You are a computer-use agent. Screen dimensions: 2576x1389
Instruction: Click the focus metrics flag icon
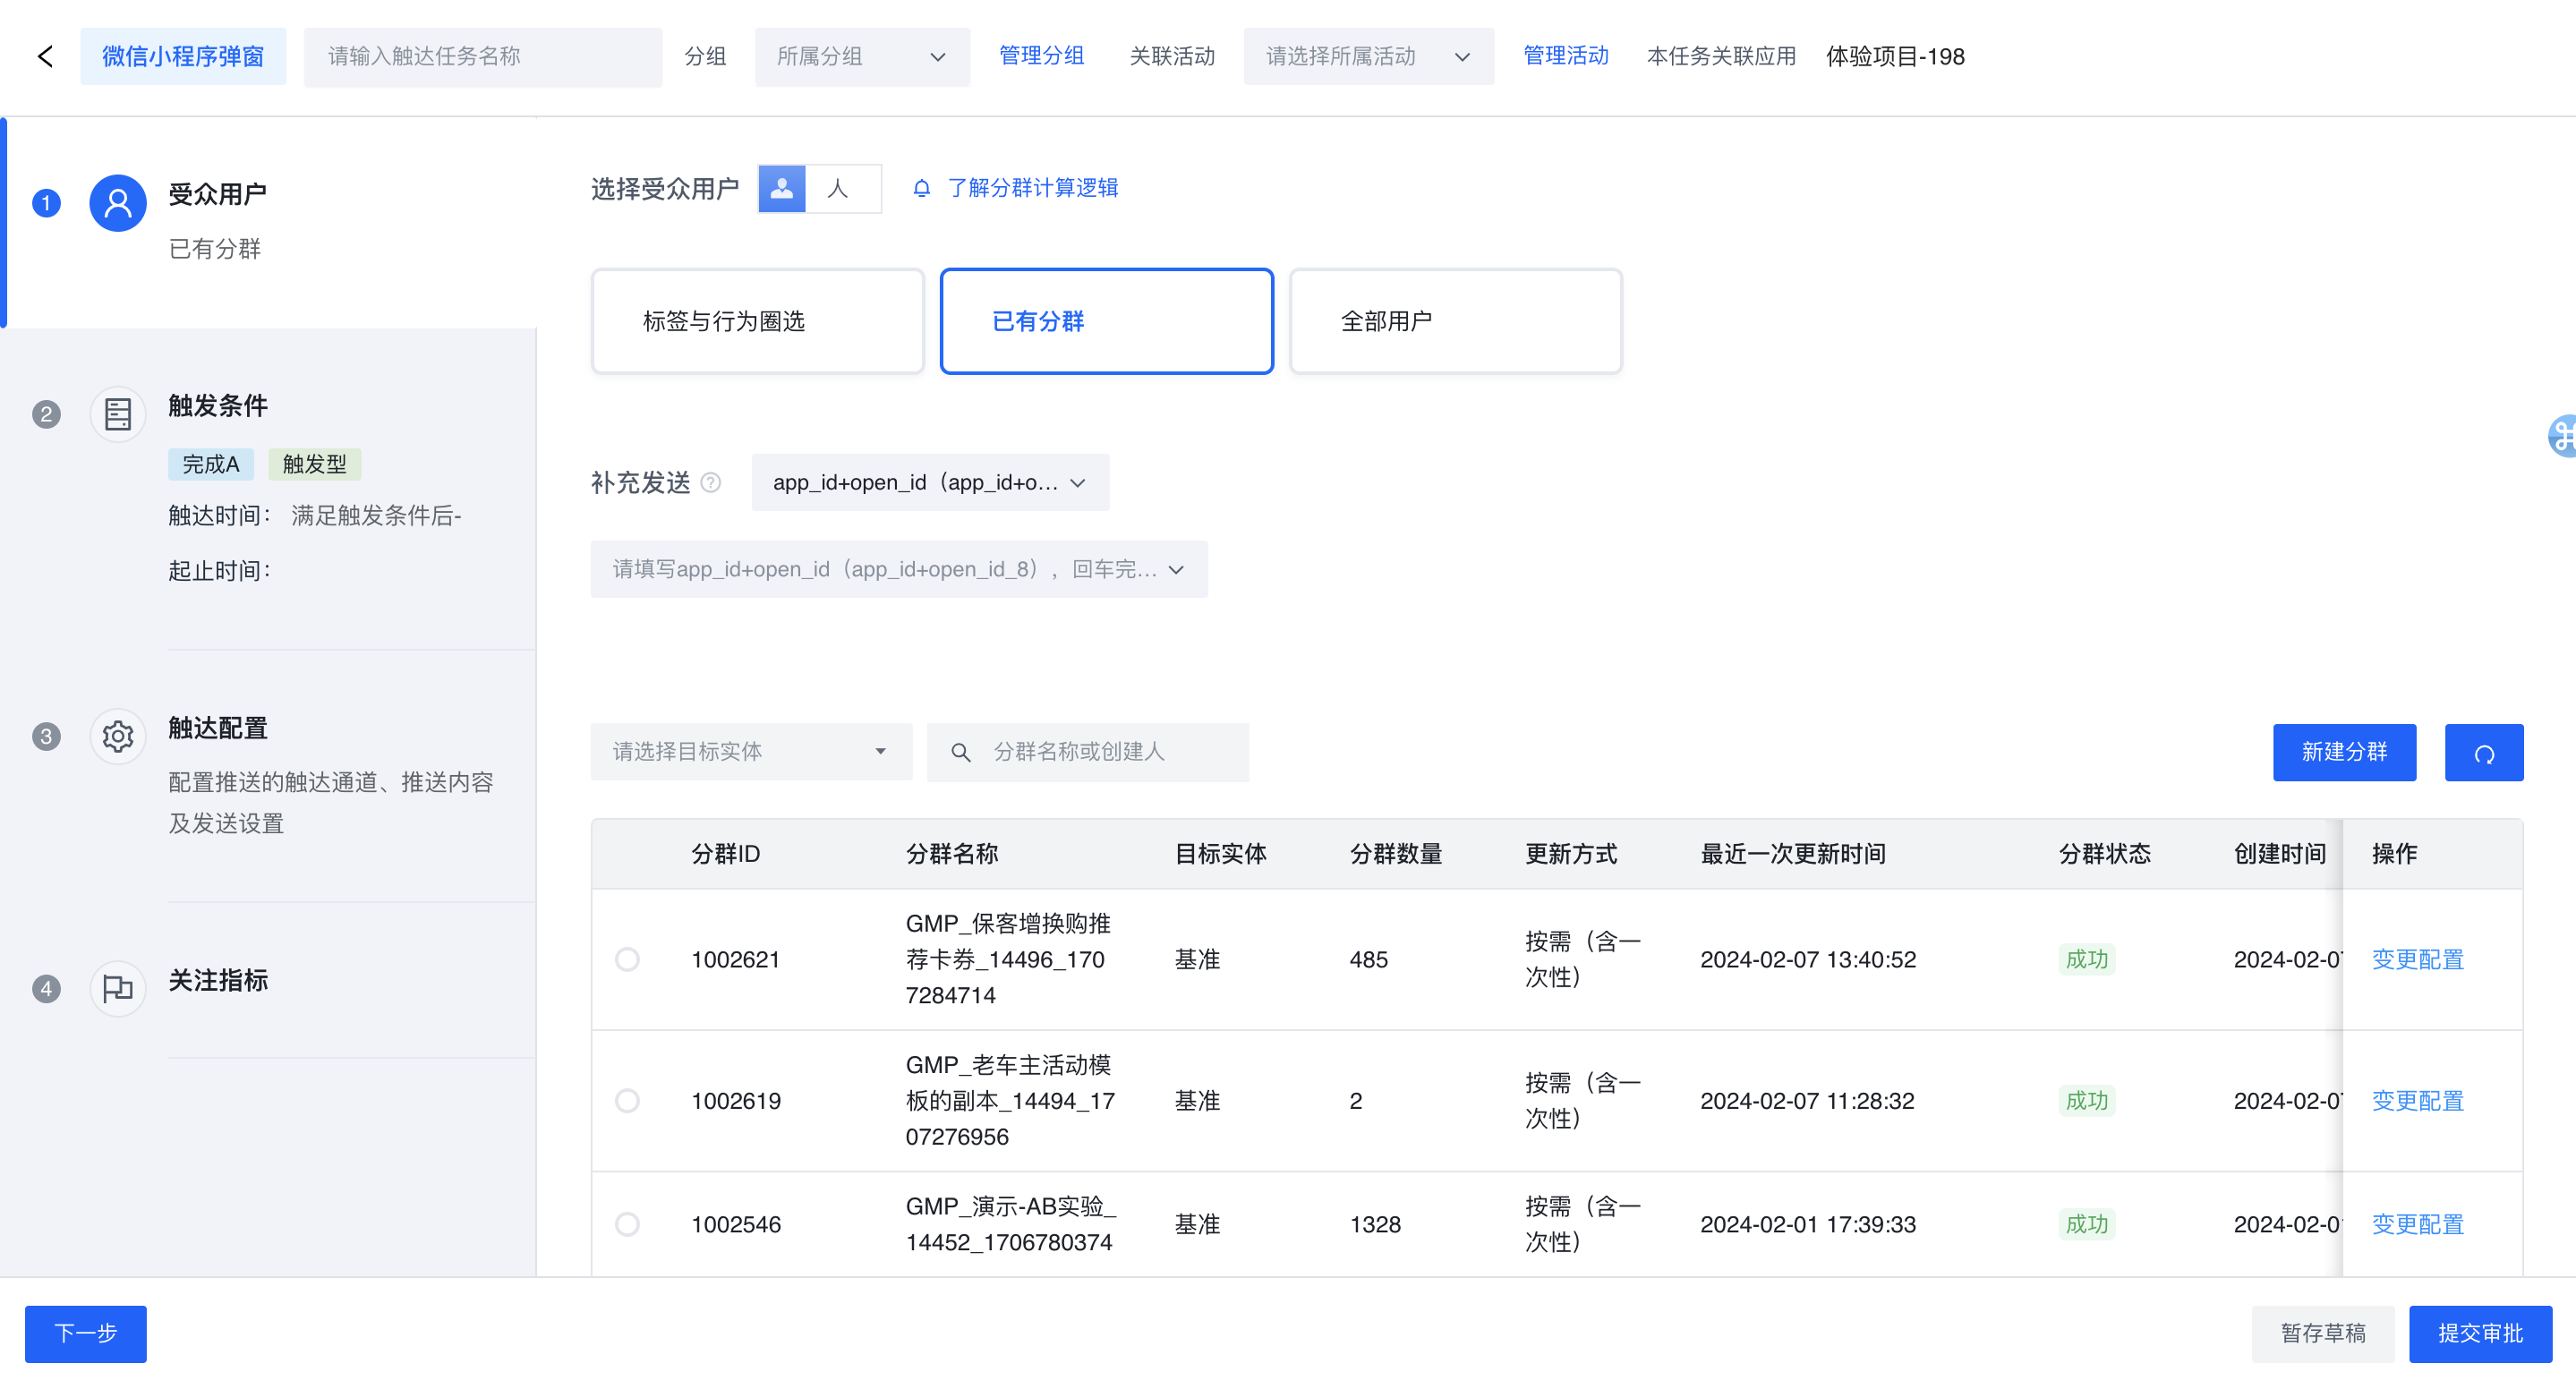coord(118,988)
